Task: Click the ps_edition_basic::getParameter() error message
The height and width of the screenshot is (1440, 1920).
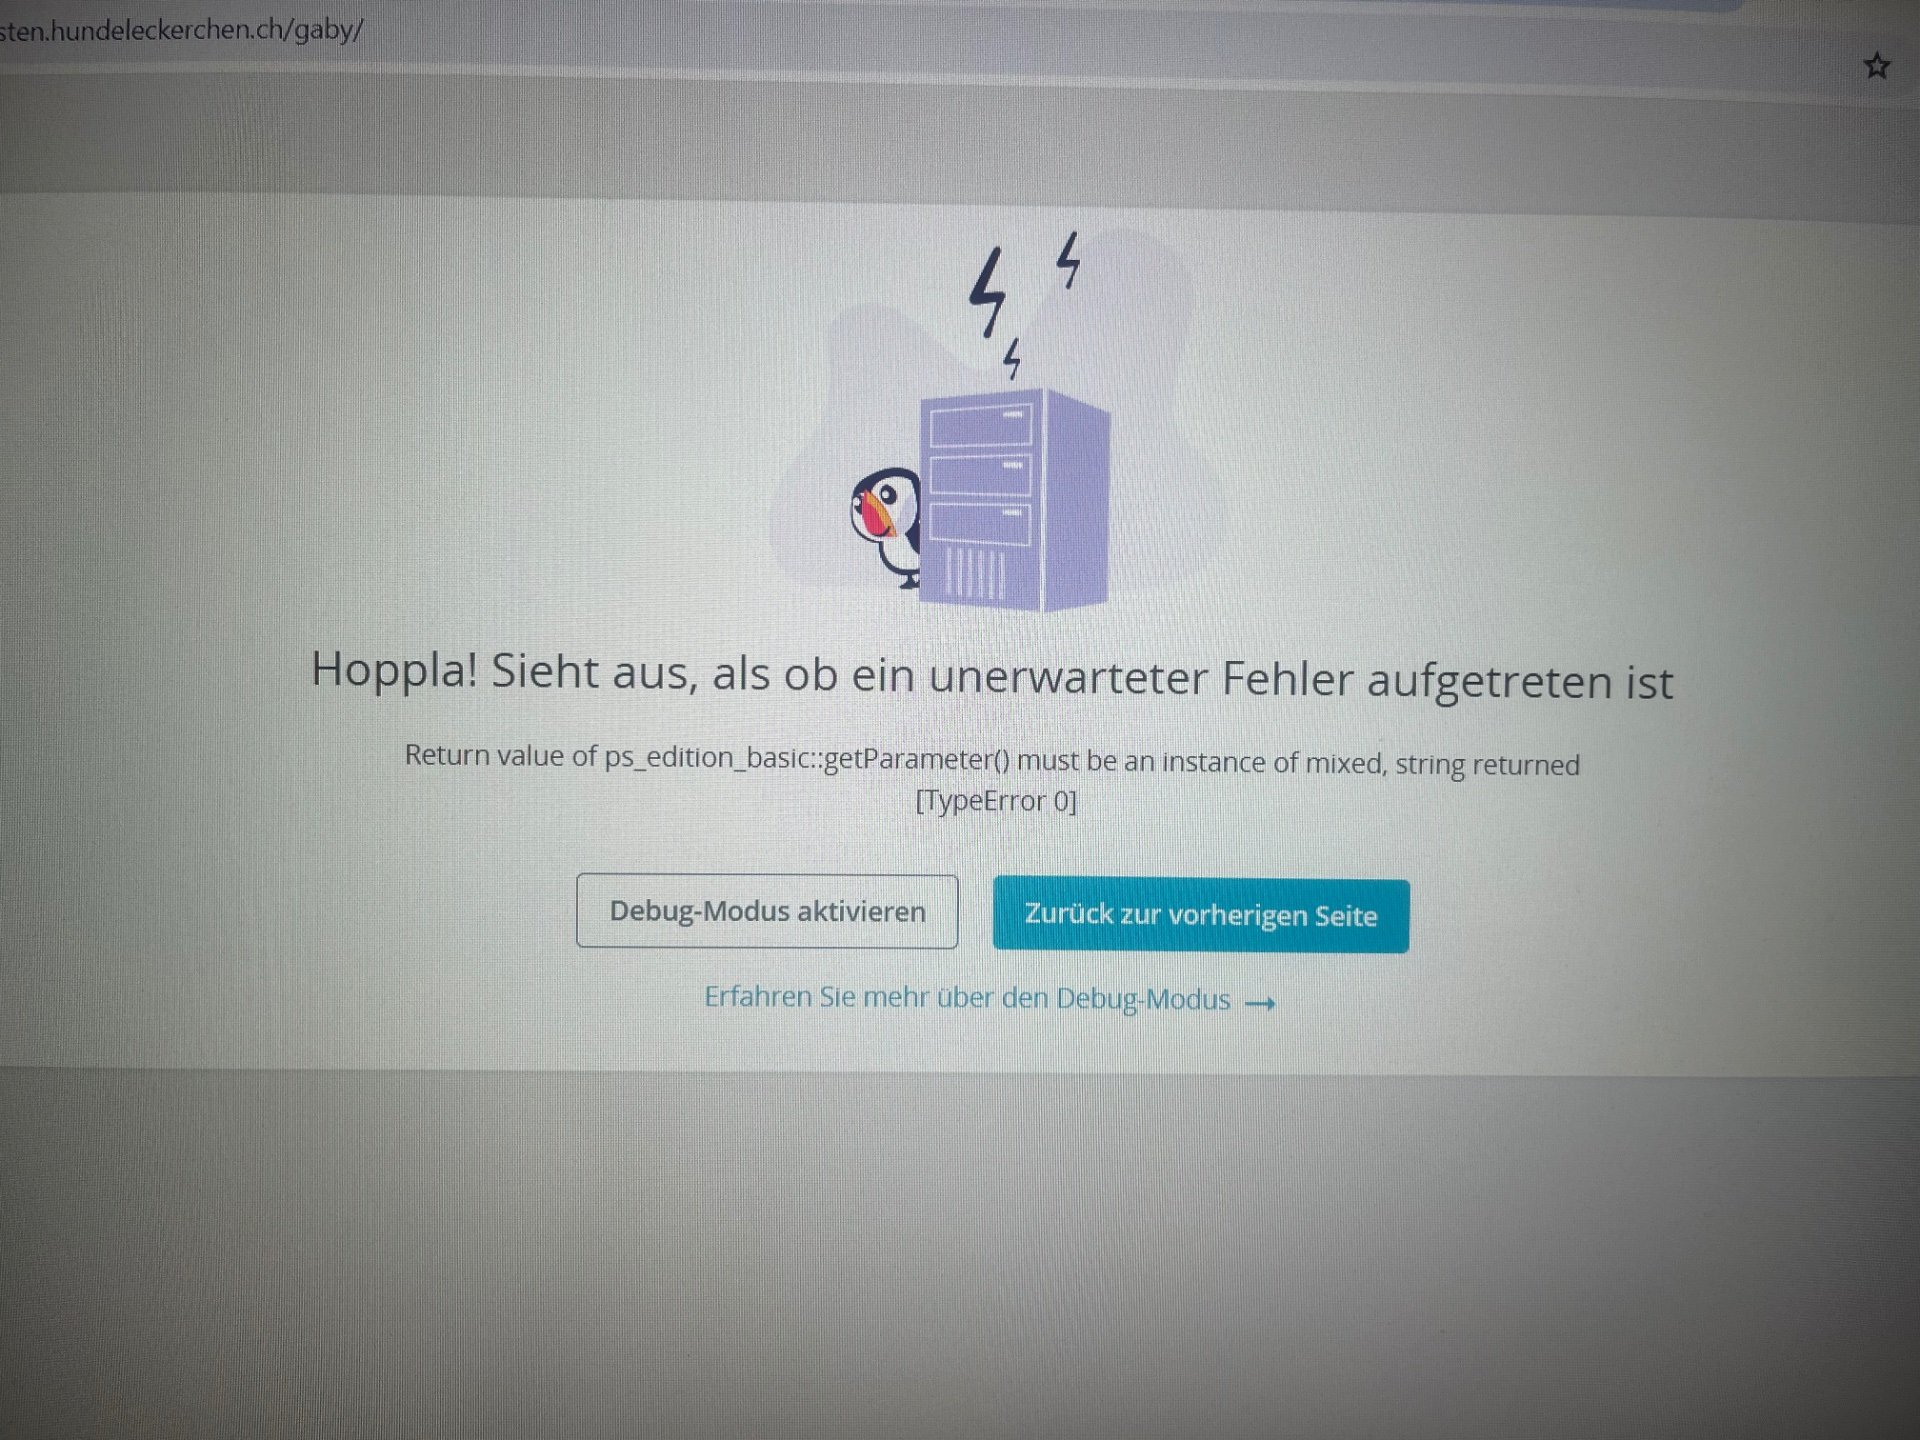Action: pos(992,761)
